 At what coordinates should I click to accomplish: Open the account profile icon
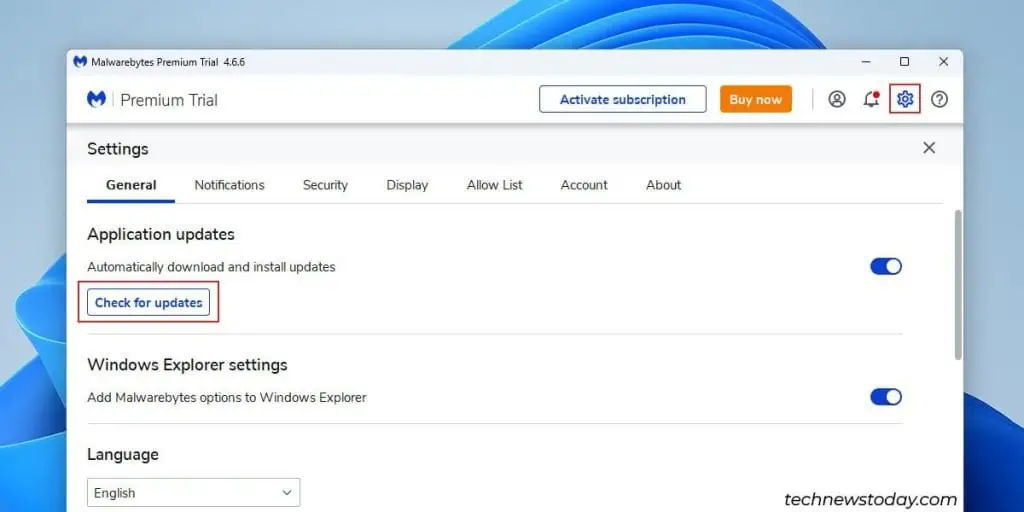(837, 99)
